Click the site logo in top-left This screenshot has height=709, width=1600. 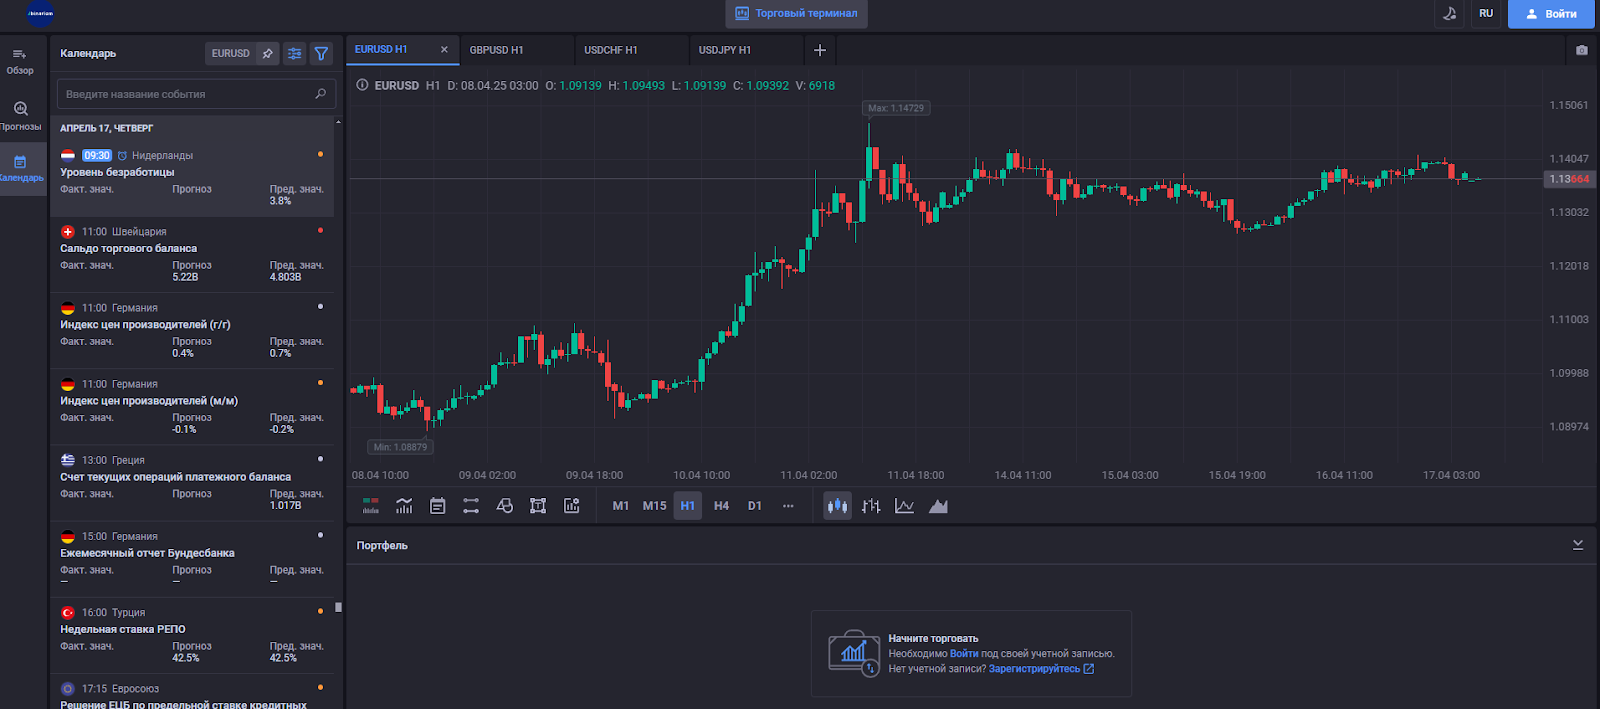tap(40, 13)
